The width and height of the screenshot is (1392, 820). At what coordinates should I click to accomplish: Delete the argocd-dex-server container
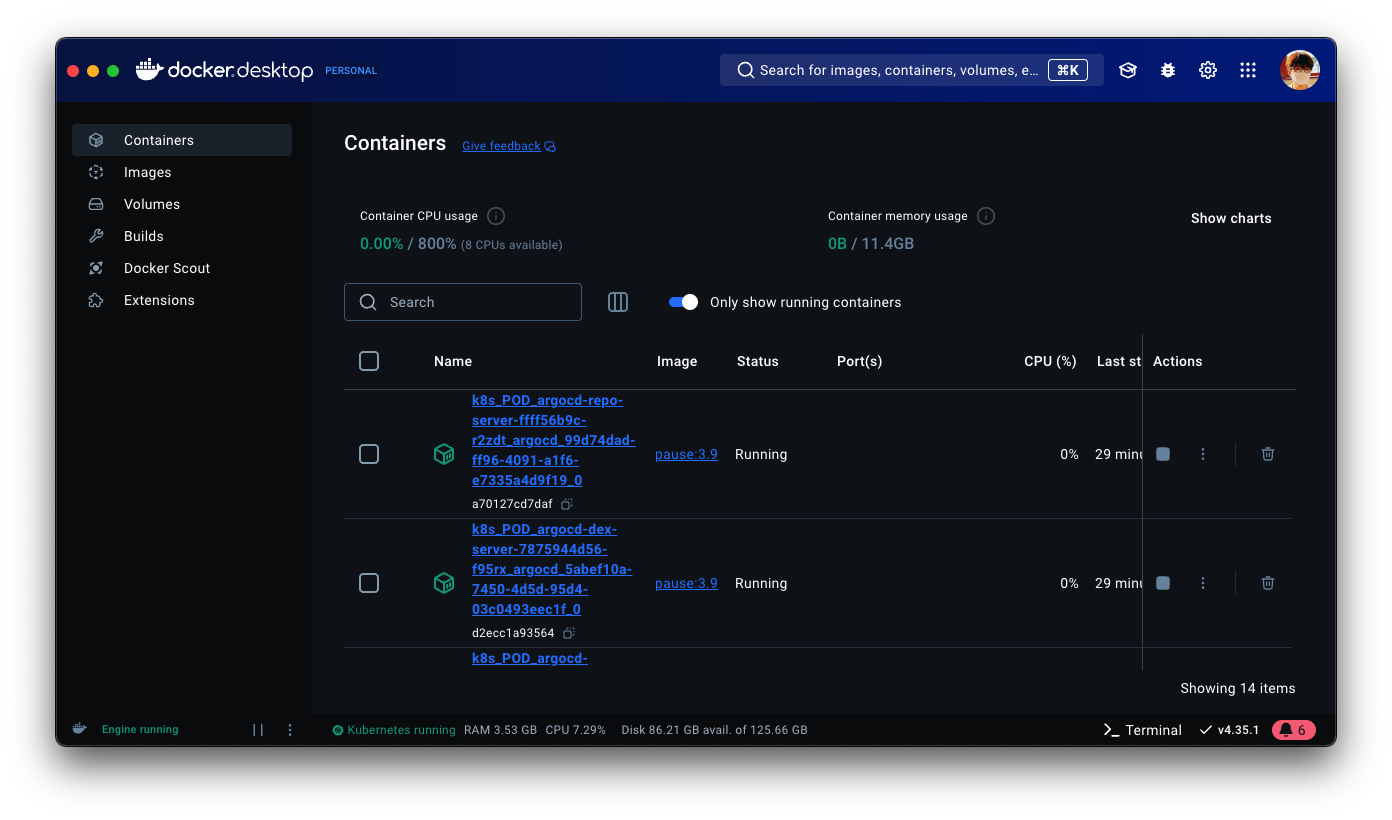pos(1268,583)
